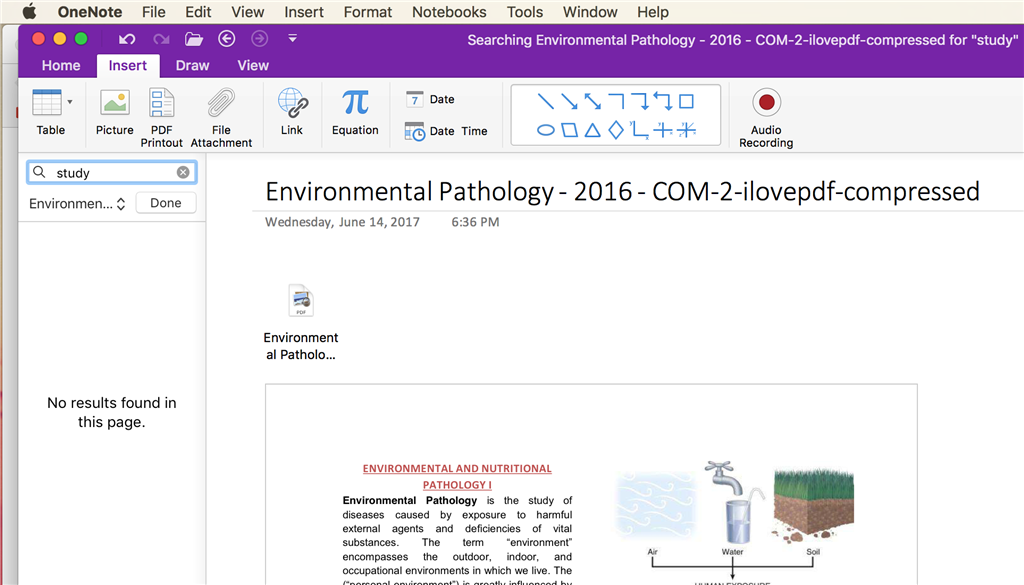The height and width of the screenshot is (585, 1024).
Task: Click the 'No results found in this page.' message
Action: pos(112,412)
